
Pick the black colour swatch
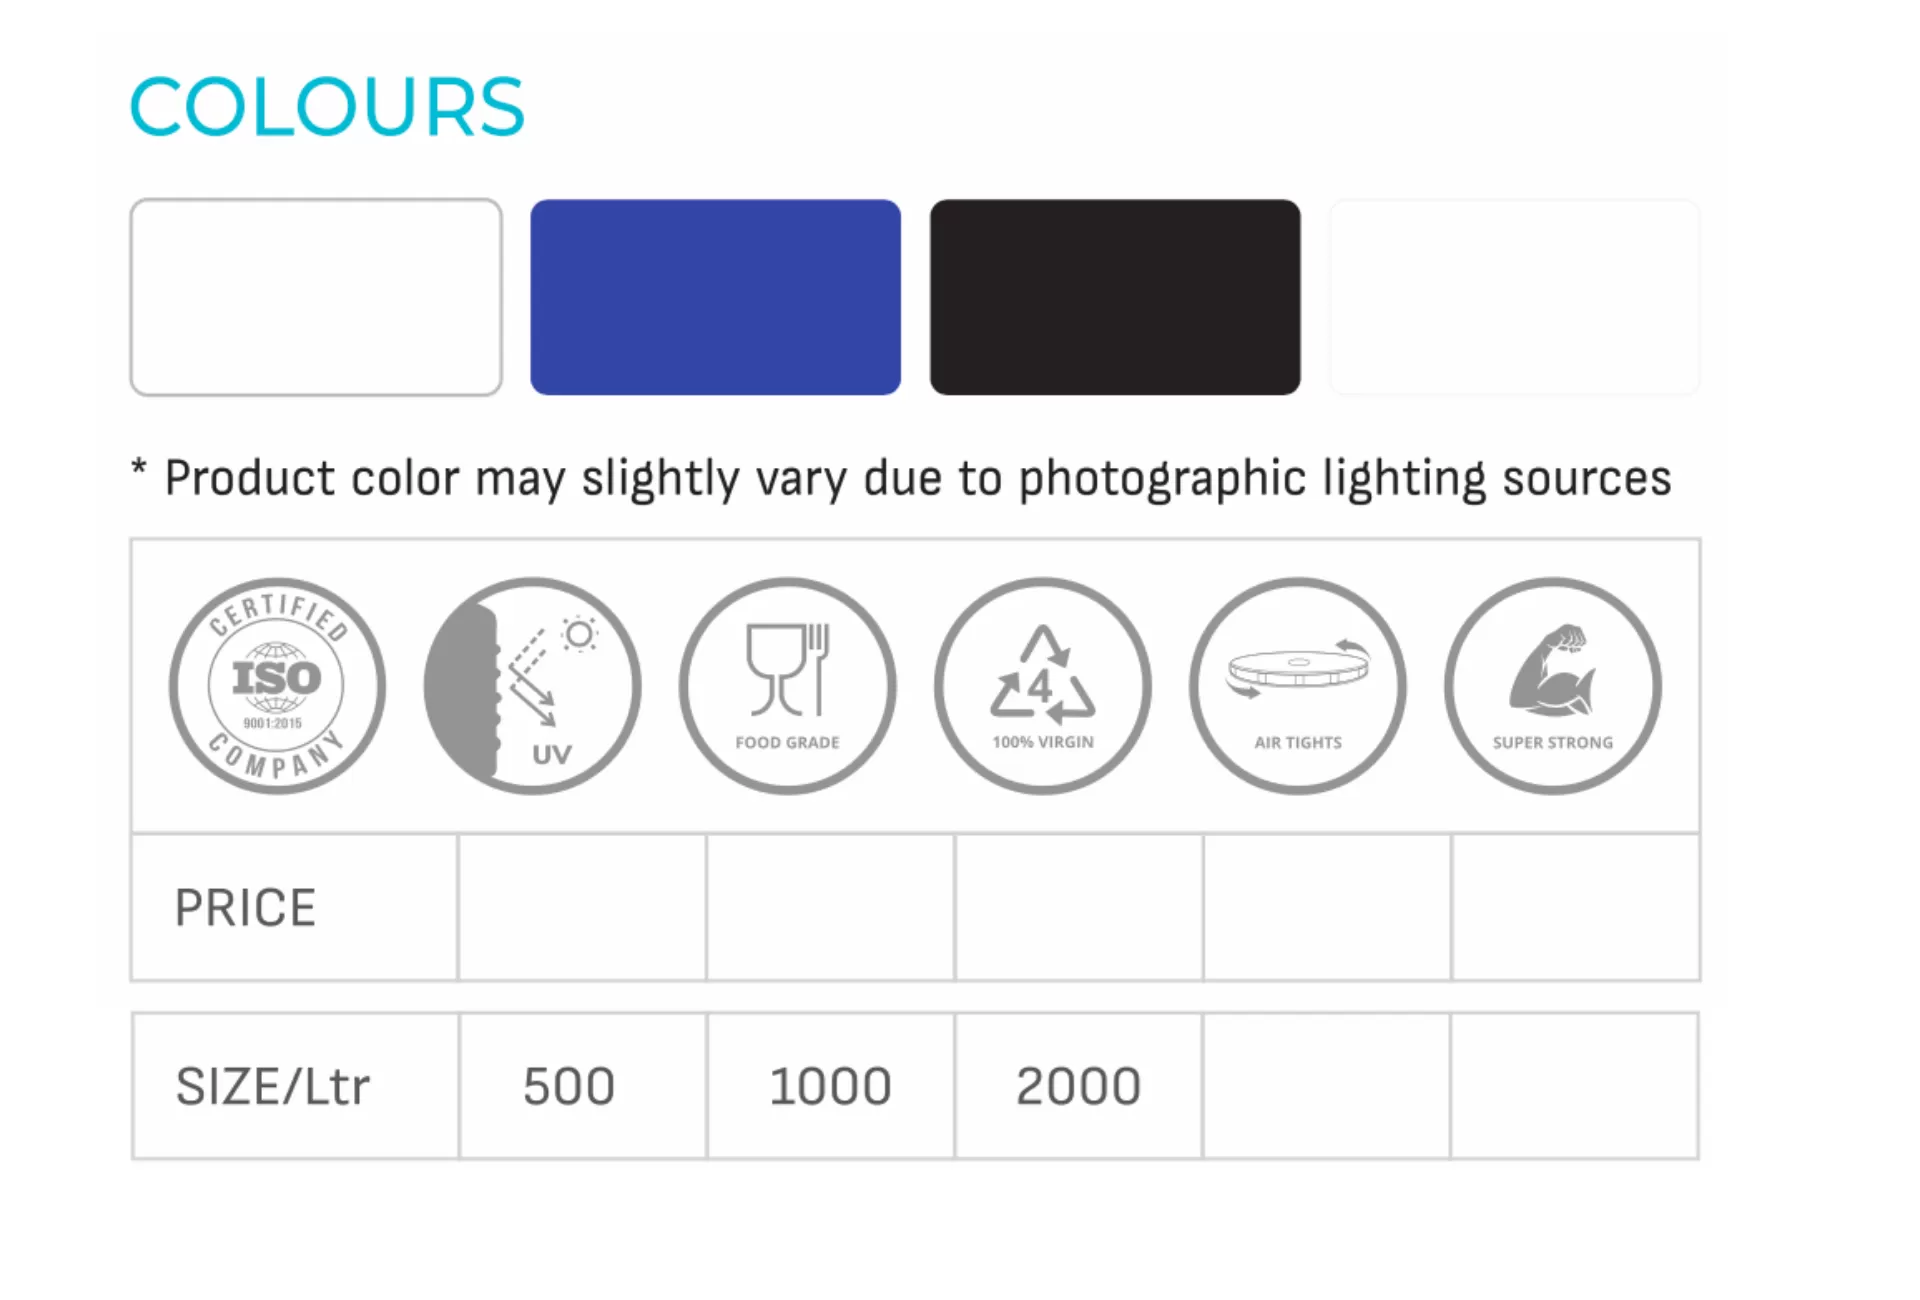(1115, 297)
